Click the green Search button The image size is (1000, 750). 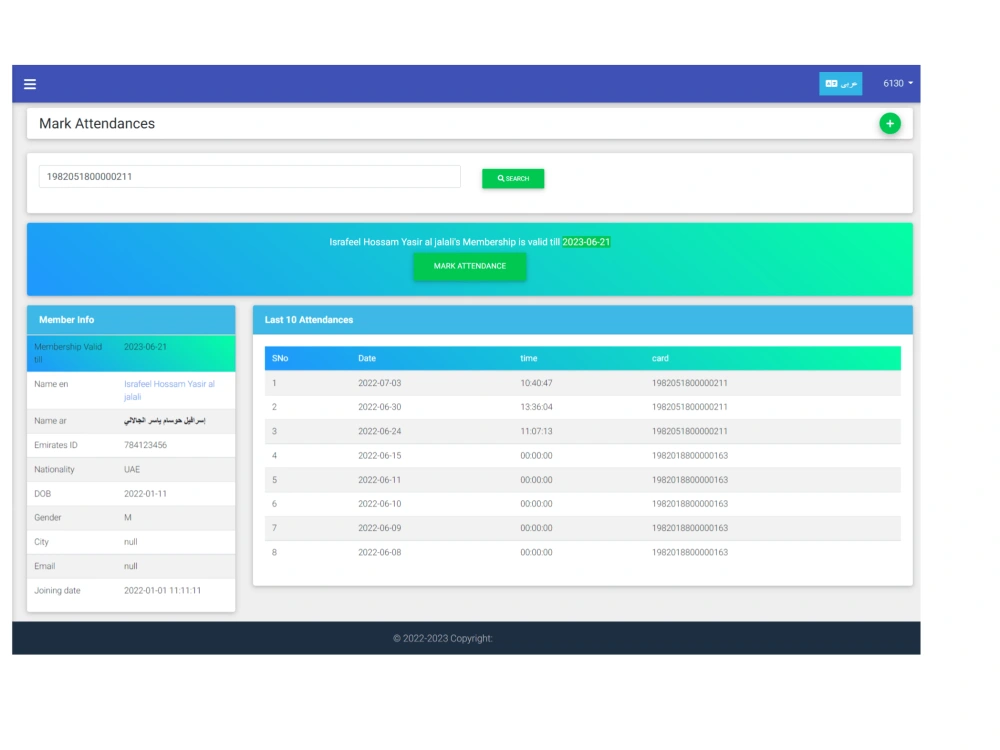tap(513, 179)
